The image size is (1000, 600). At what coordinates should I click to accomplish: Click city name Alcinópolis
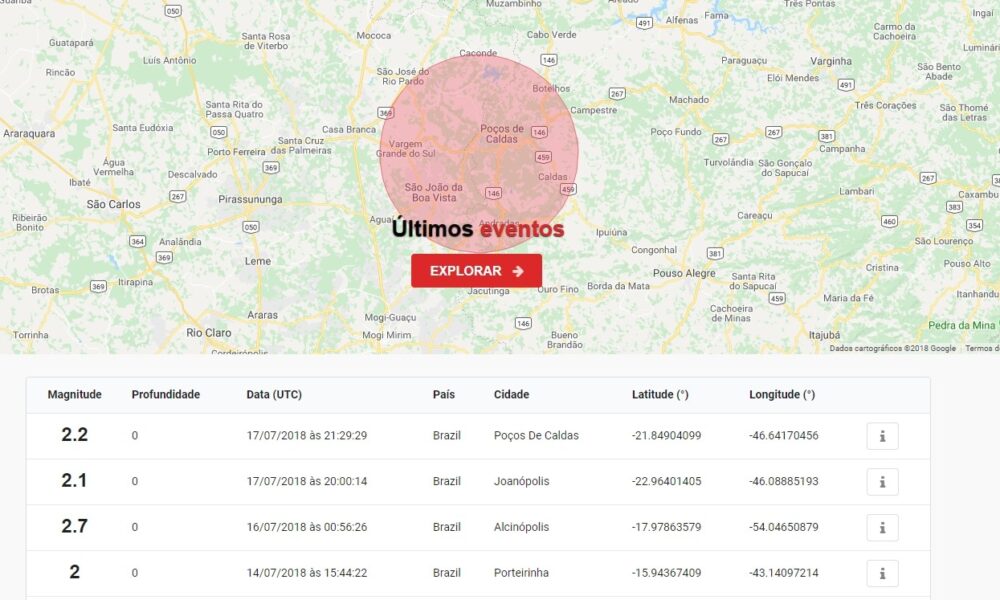coord(521,527)
